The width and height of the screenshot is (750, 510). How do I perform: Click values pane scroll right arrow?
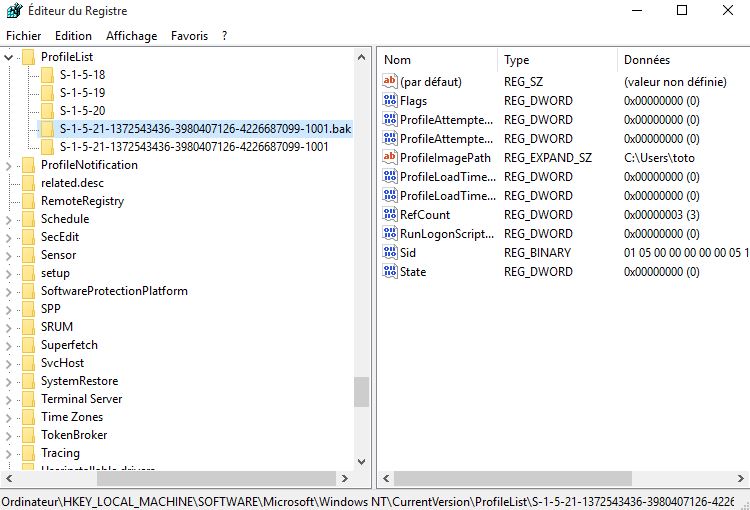click(x=740, y=478)
